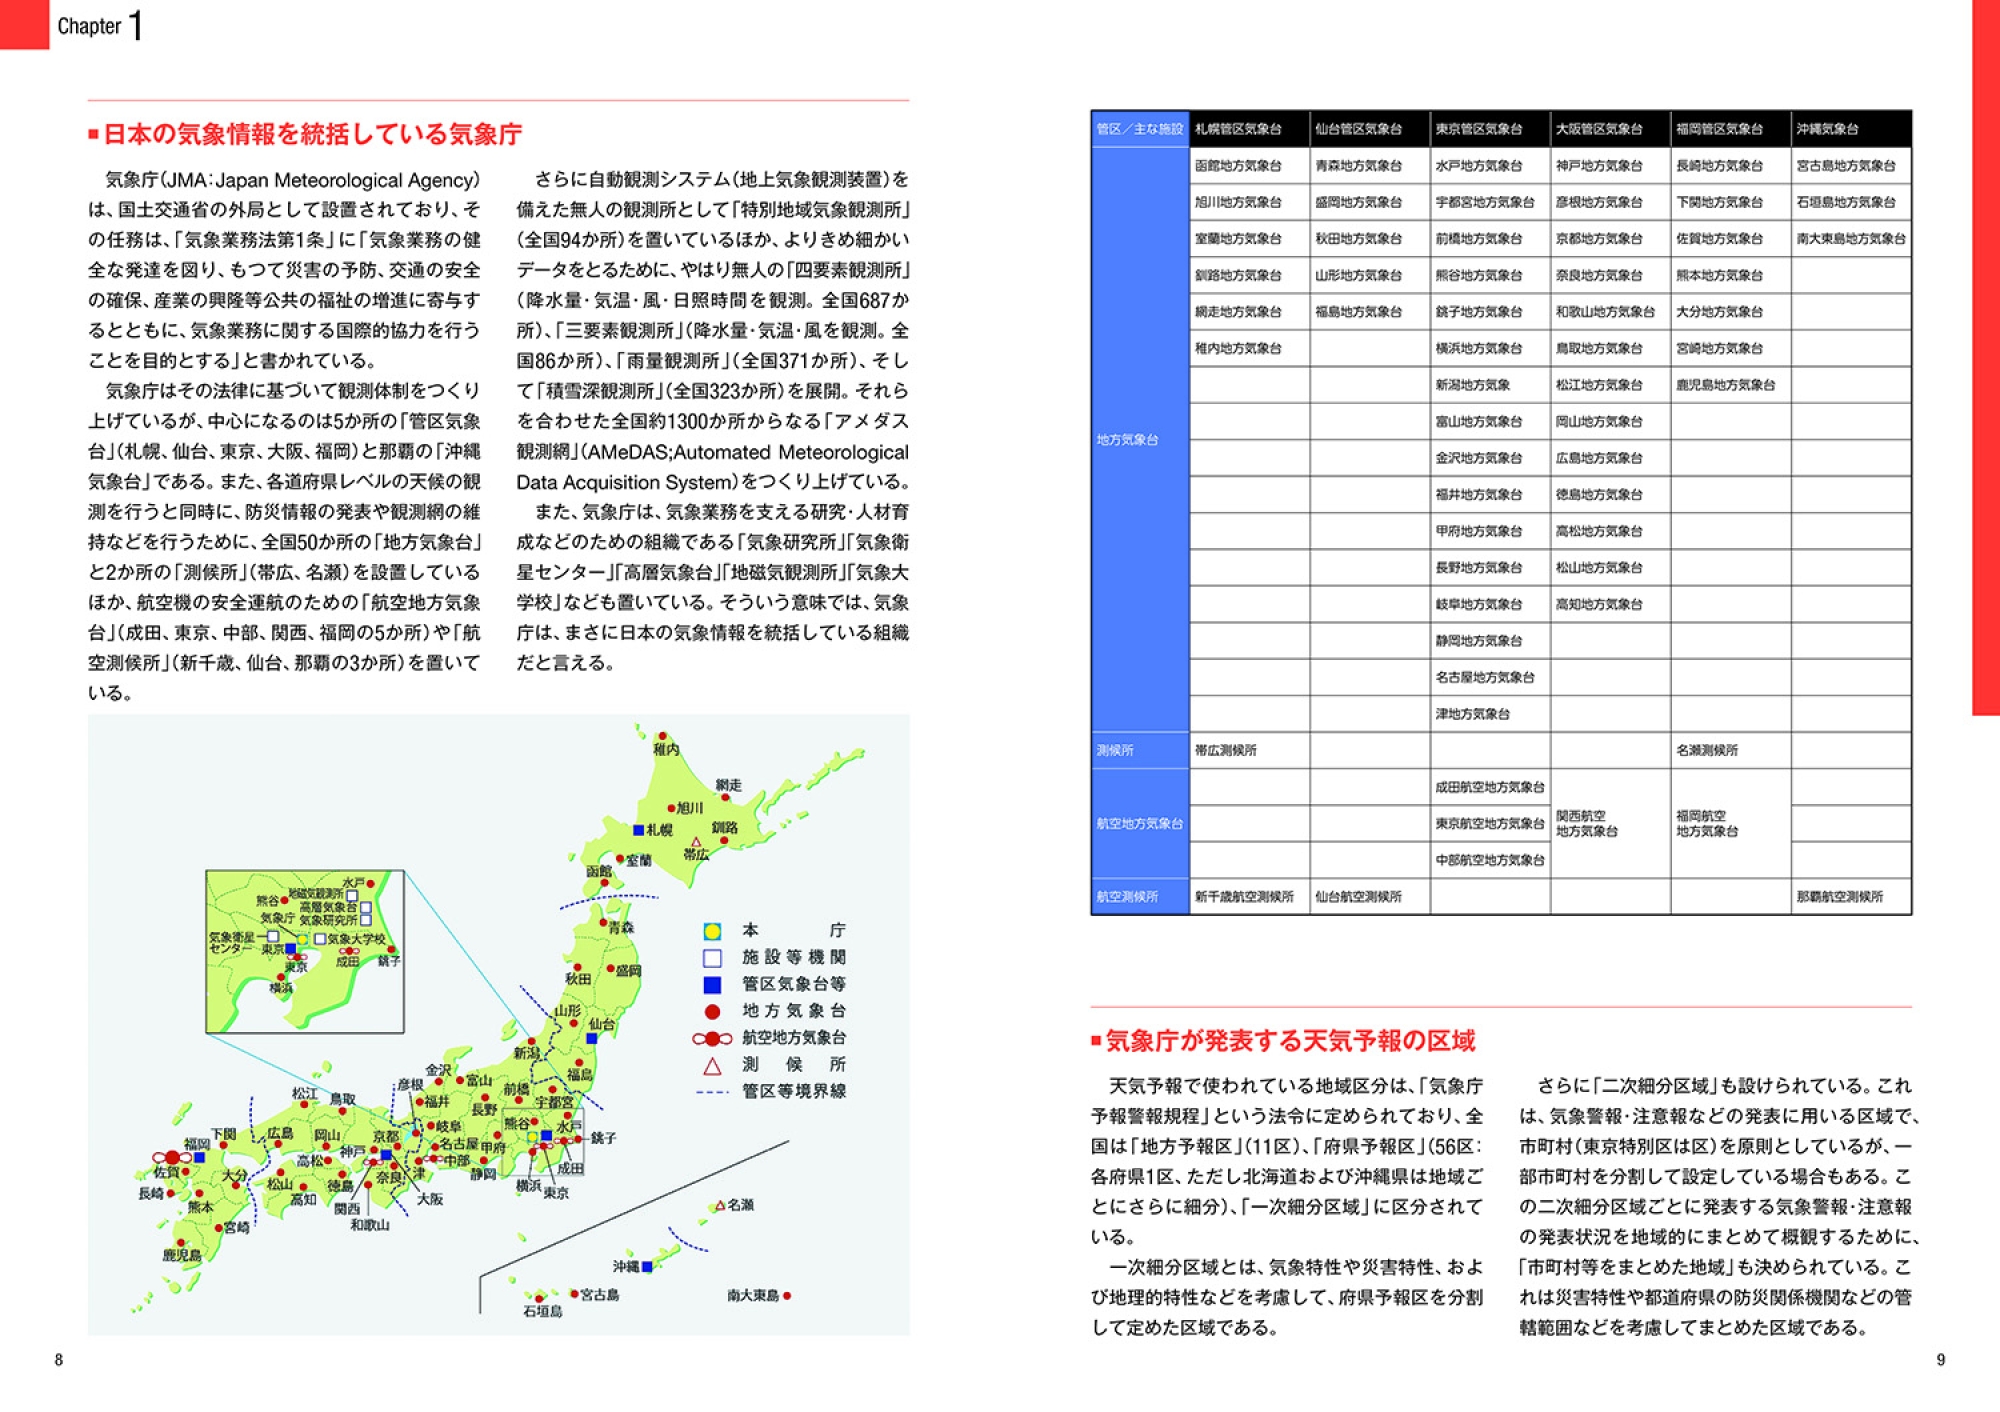This screenshot has height=1412, width=2000.
Task: Click the 長崎地方気象台 table cell
Action: pos(1730,166)
